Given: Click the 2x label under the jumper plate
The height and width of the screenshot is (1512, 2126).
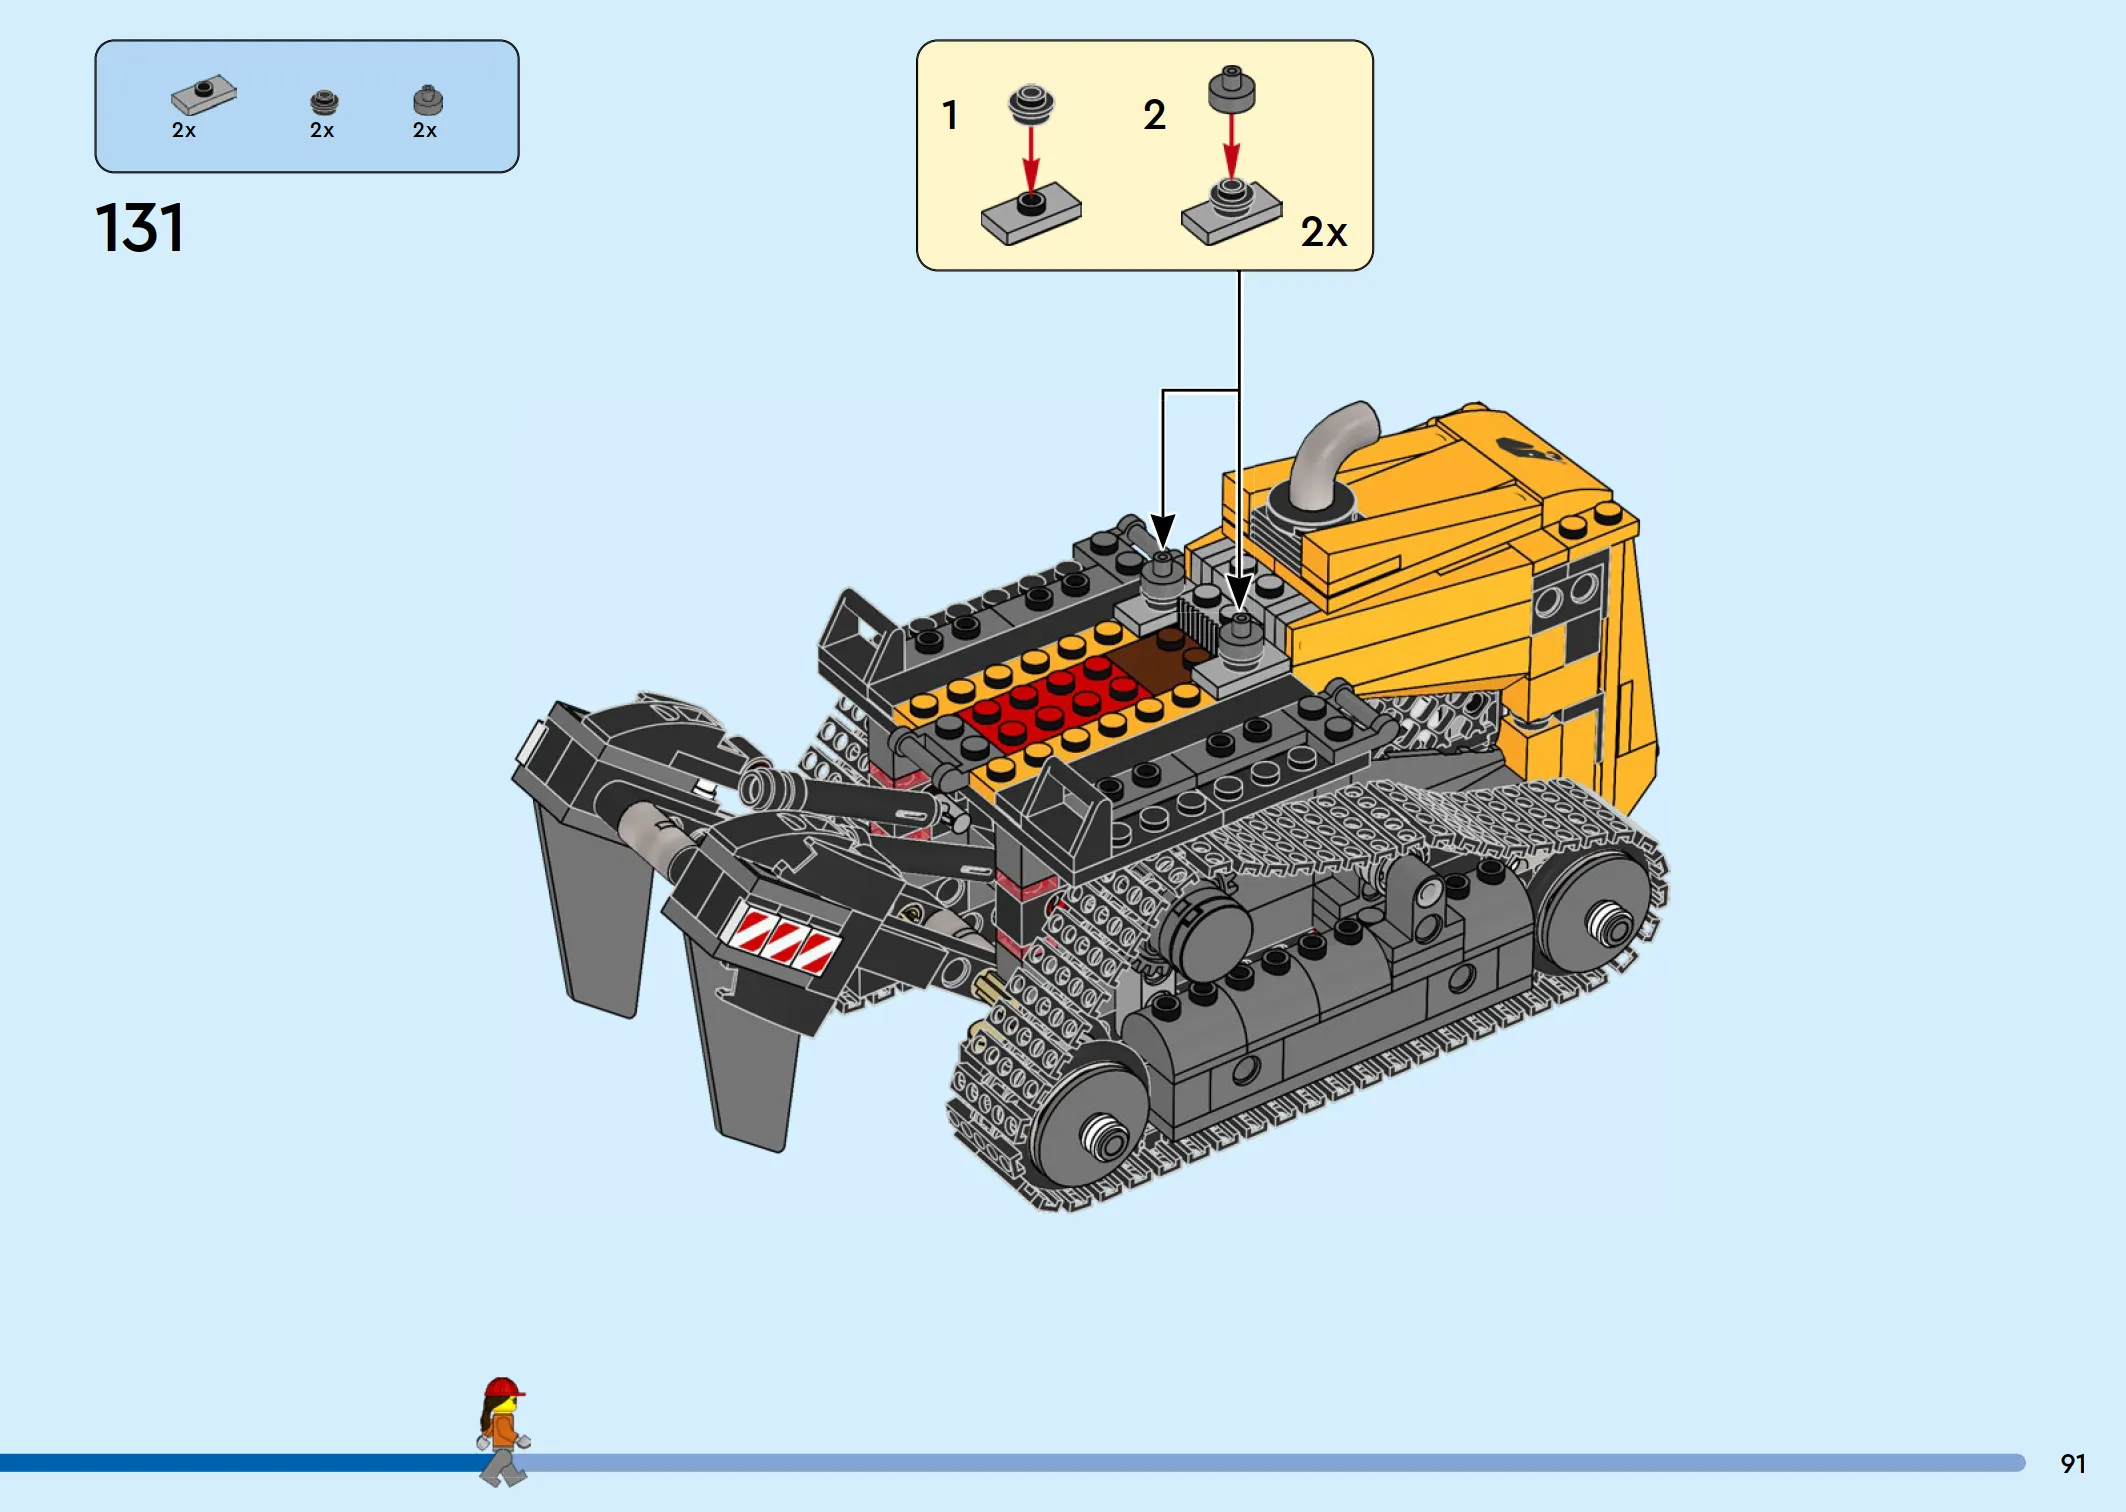Looking at the screenshot, I should [184, 130].
